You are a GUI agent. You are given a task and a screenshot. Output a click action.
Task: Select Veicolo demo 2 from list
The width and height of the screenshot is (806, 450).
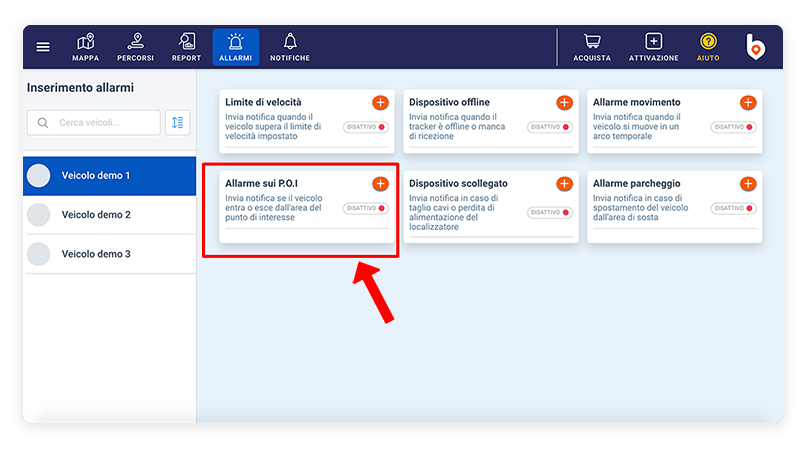coord(96,215)
